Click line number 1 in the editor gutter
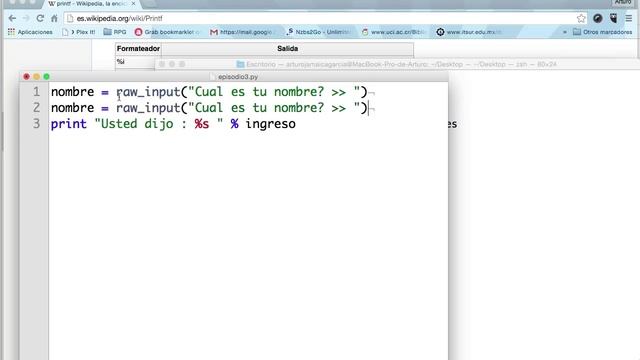 point(36,92)
